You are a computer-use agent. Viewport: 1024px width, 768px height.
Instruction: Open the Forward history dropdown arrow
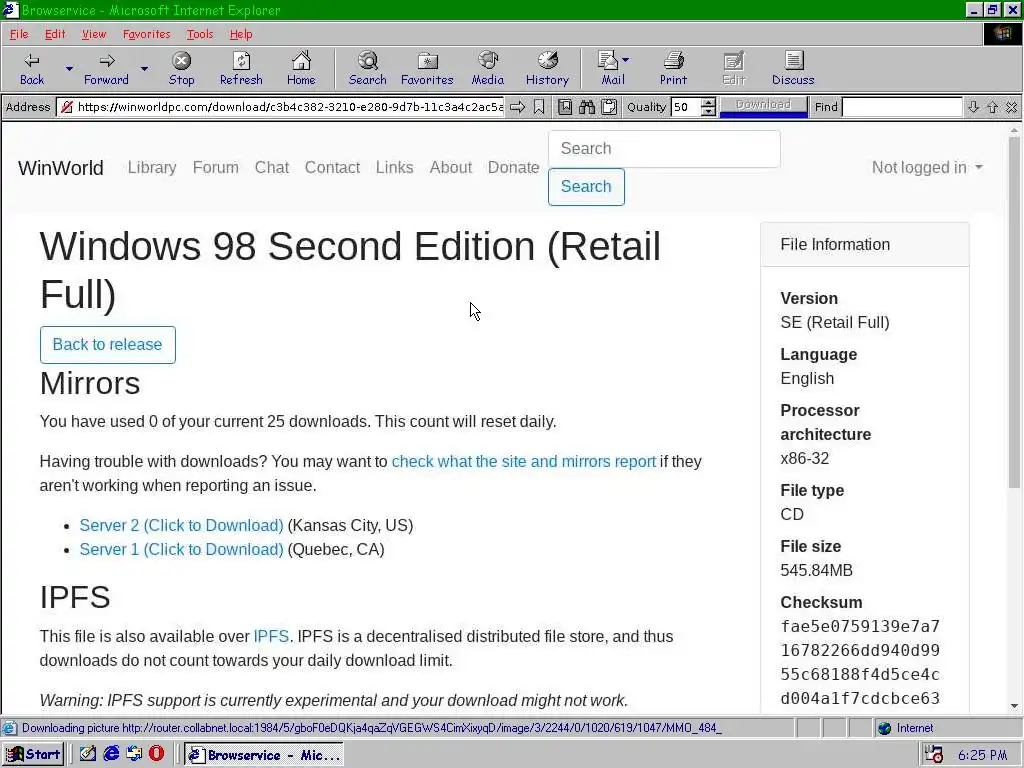coord(144,69)
